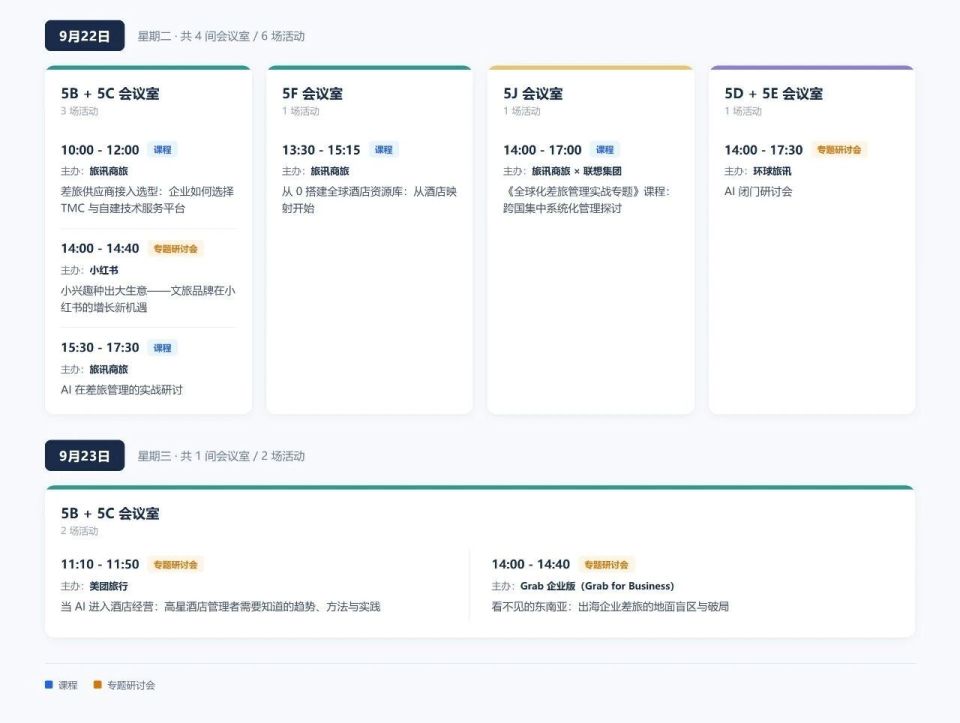Click the 专题研讨会 tag in Grab 企业版 session
960x723 pixels.
(607, 564)
